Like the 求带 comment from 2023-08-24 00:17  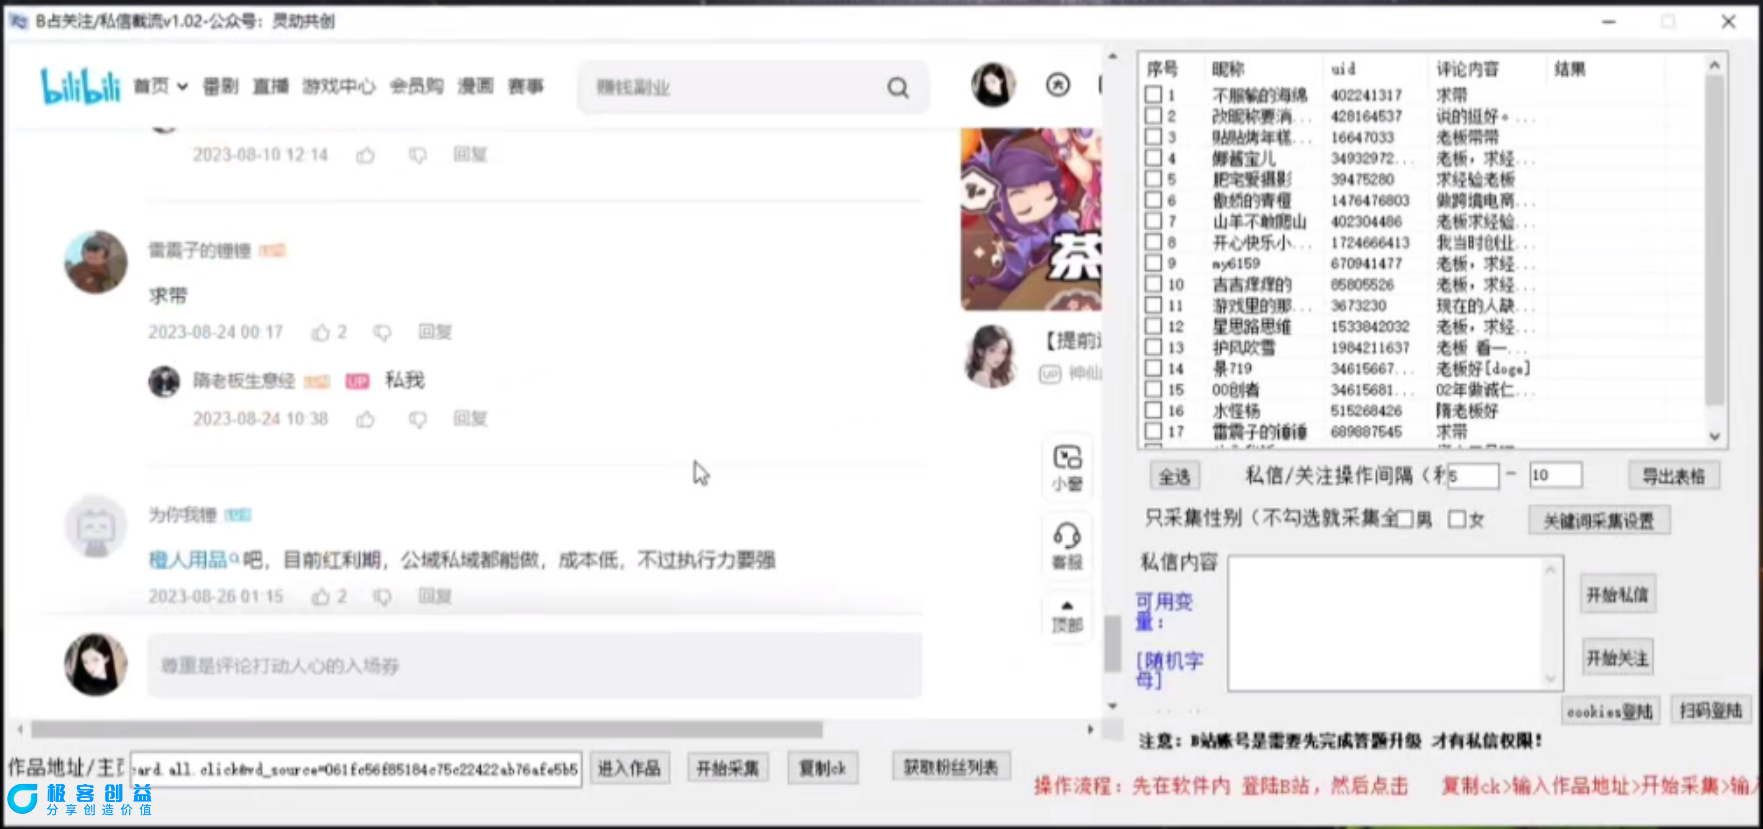[x=320, y=332]
